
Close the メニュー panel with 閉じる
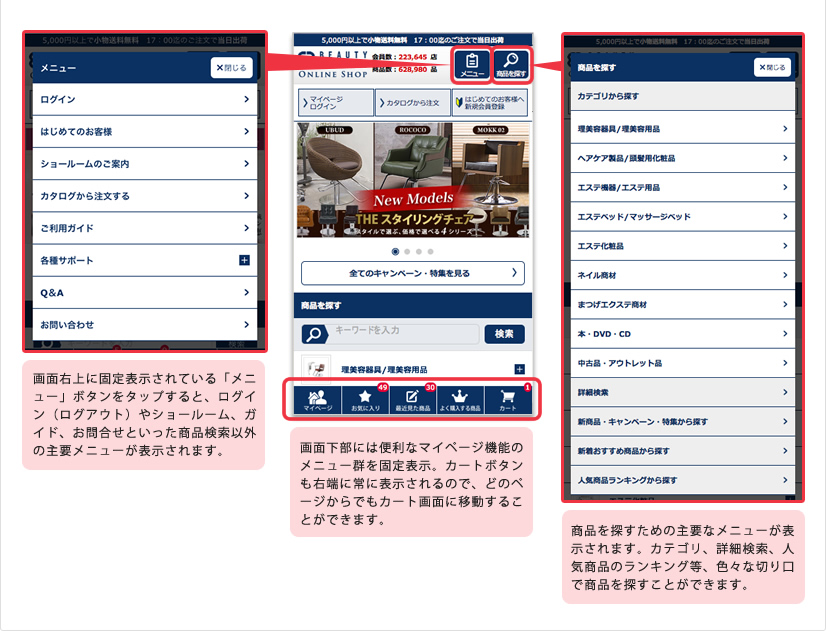pyautogui.click(x=231, y=68)
